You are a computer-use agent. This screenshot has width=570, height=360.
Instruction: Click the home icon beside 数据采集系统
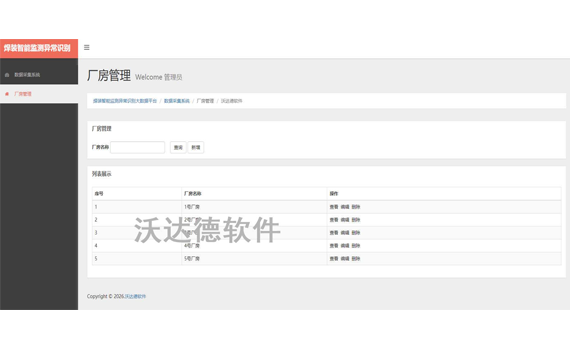tap(7, 75)
